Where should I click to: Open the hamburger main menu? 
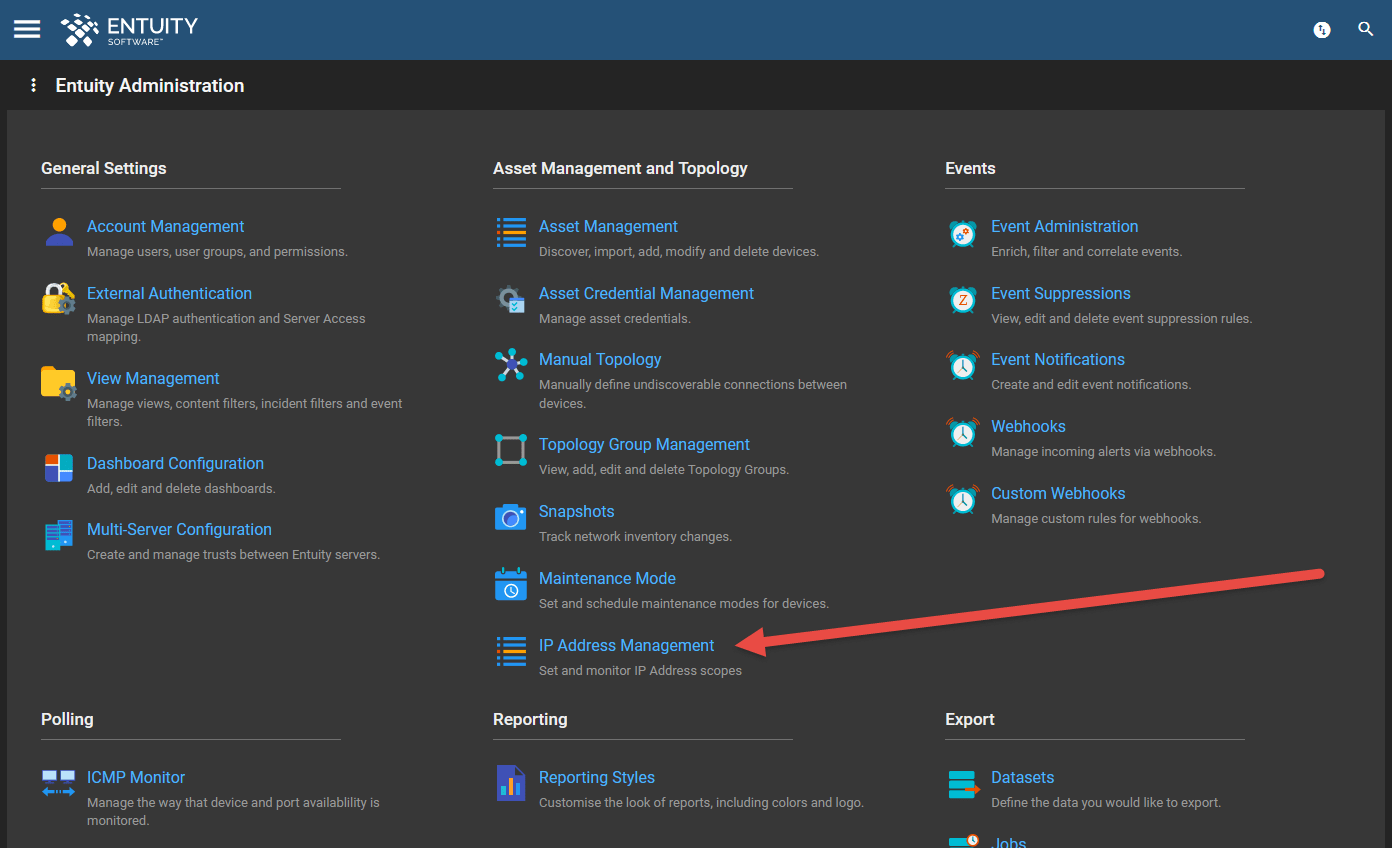point(27,29)
